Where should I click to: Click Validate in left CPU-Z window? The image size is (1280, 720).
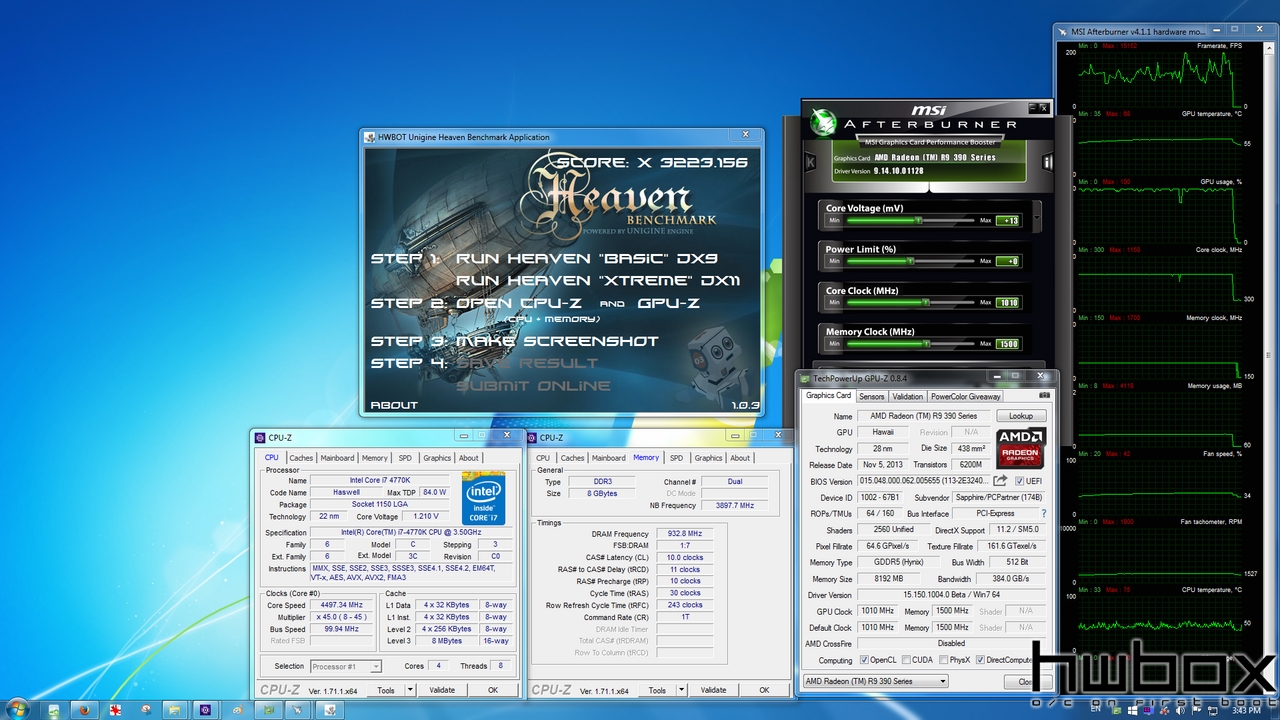click(x=442, y=690)
